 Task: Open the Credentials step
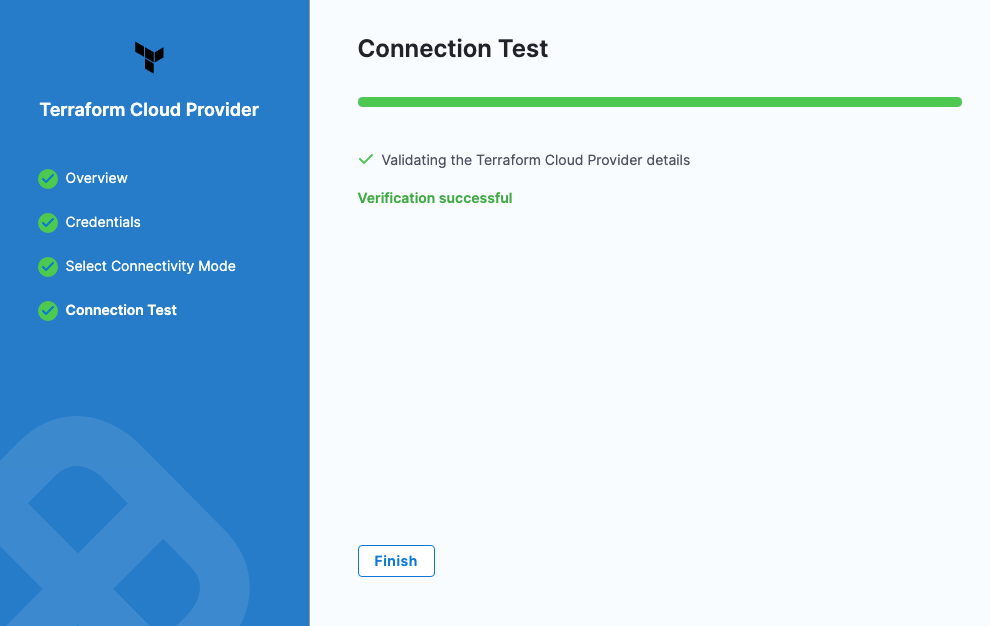click(103, 222)
